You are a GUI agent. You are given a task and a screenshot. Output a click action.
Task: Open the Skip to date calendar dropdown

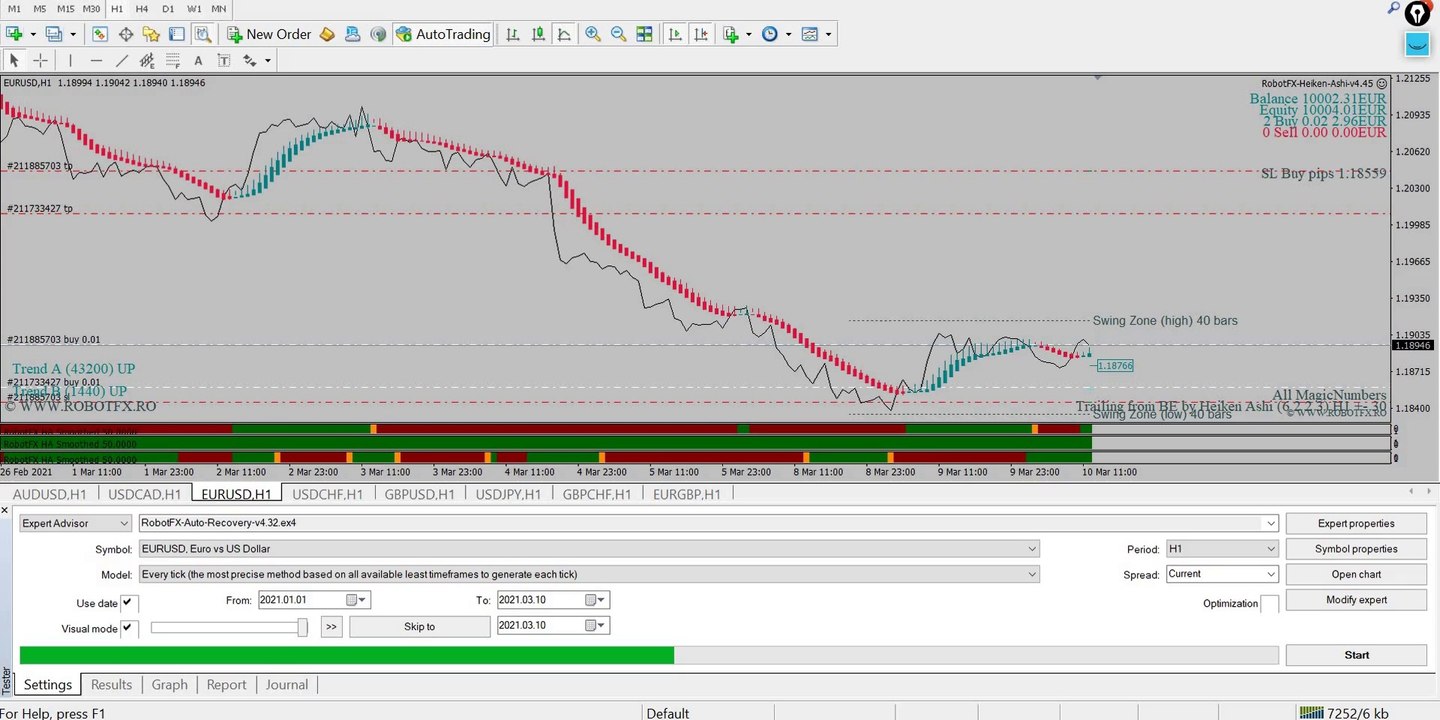click(597, 625)
